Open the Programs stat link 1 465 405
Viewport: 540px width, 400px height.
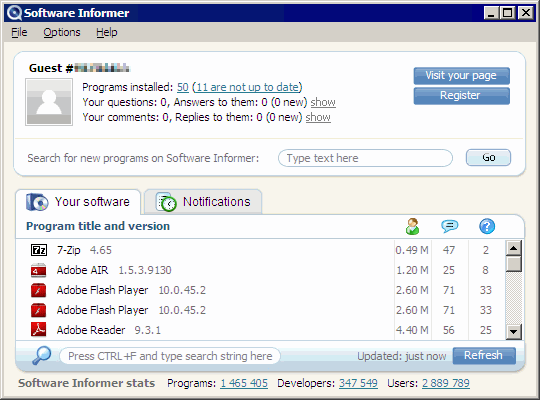click(244, 383)
